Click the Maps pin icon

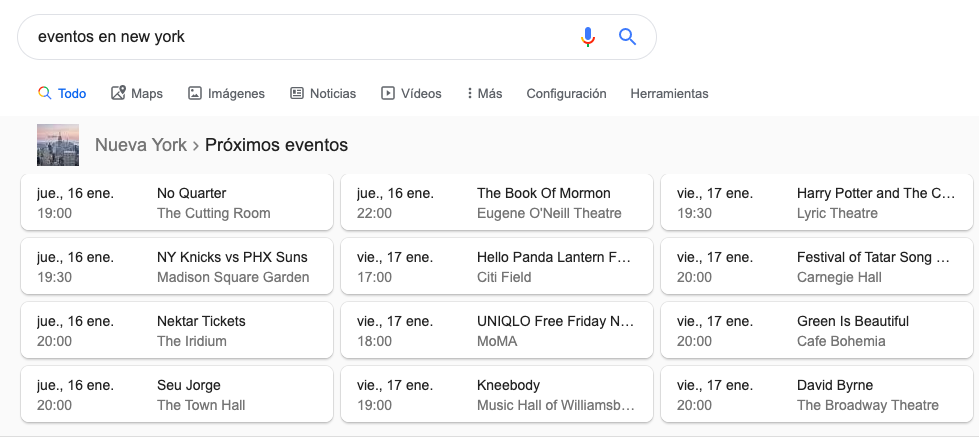[118, 93]
